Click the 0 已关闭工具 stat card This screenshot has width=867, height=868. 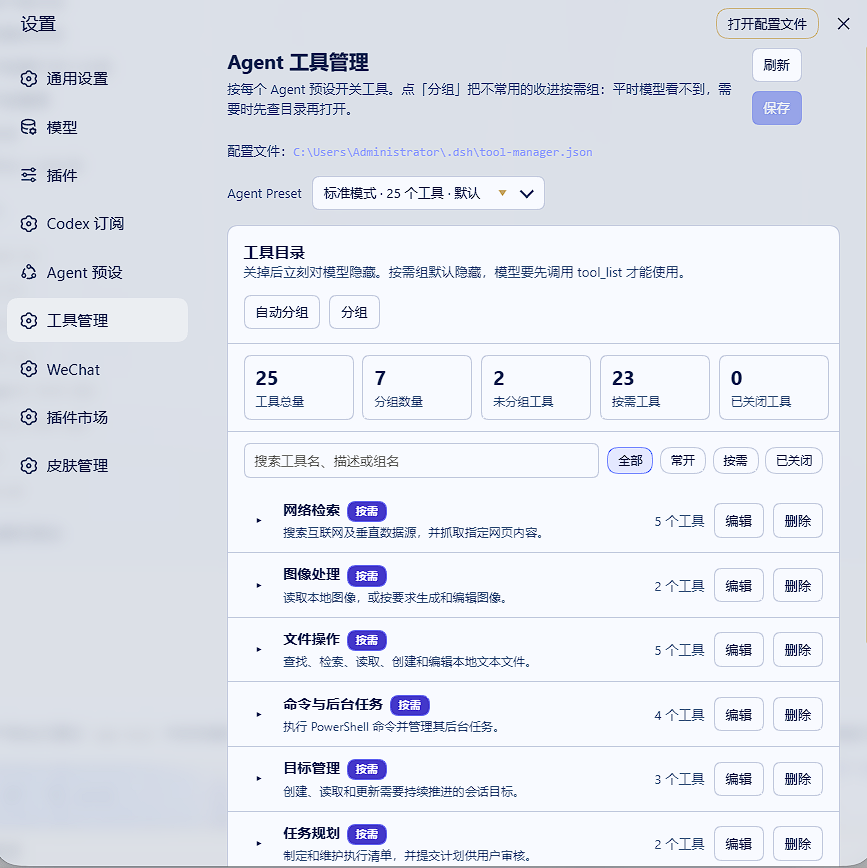click(x=773, y=388)
